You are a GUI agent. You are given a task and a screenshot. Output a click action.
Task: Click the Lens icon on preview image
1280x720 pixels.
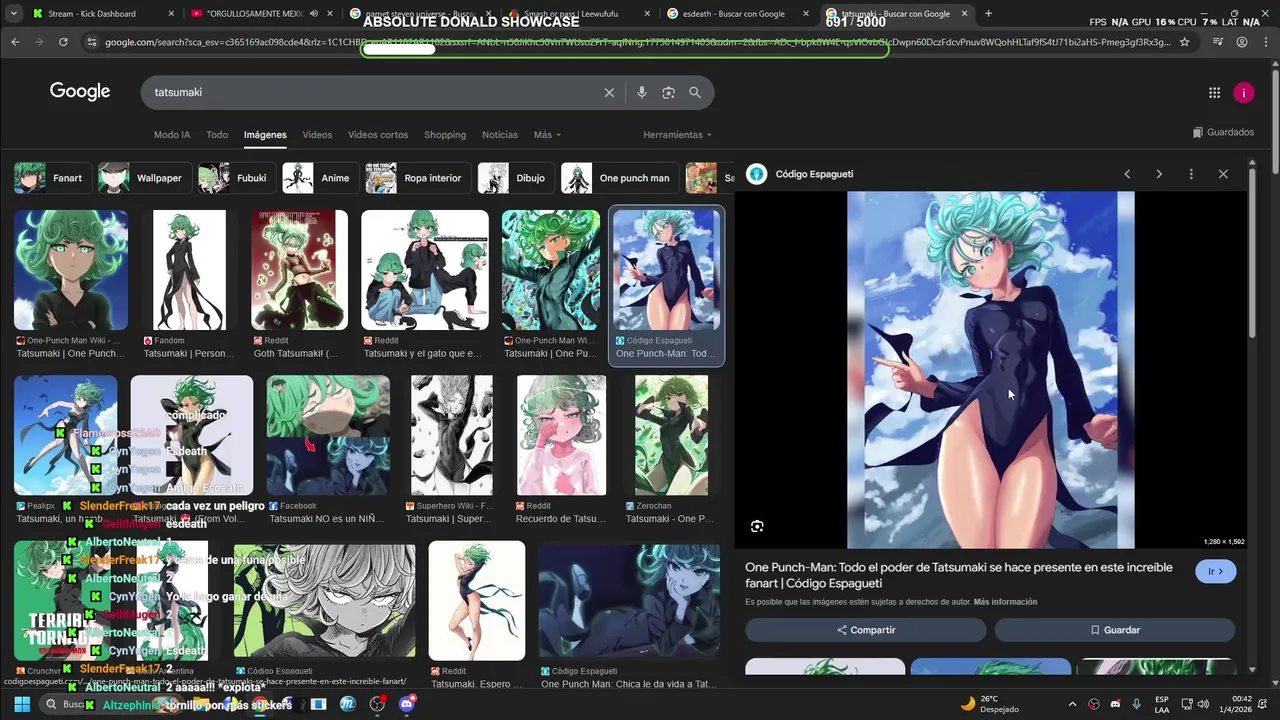click(x=757, y=527)
